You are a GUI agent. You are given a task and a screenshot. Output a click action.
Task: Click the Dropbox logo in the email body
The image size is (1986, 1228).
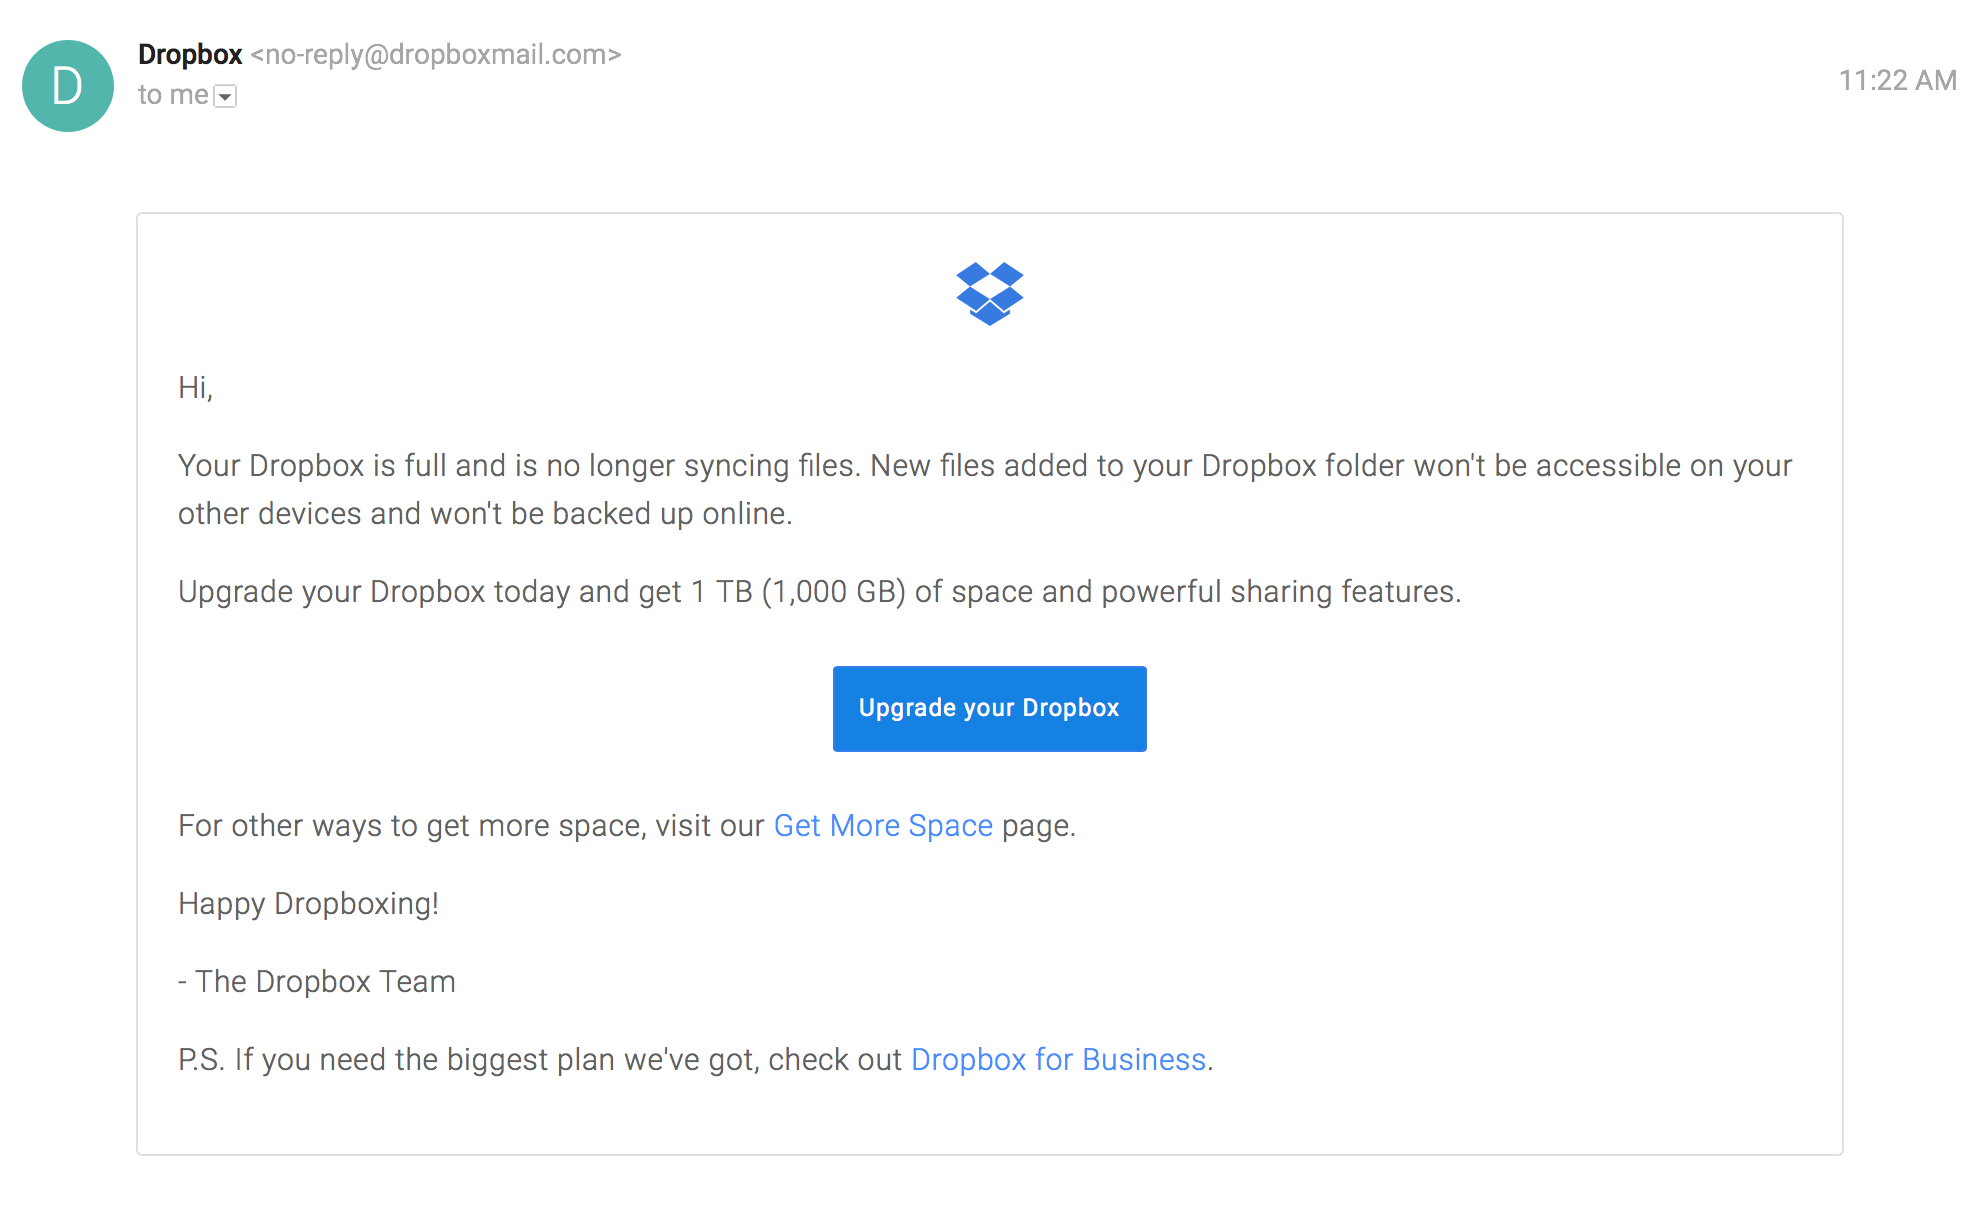[x=990, y=294]
